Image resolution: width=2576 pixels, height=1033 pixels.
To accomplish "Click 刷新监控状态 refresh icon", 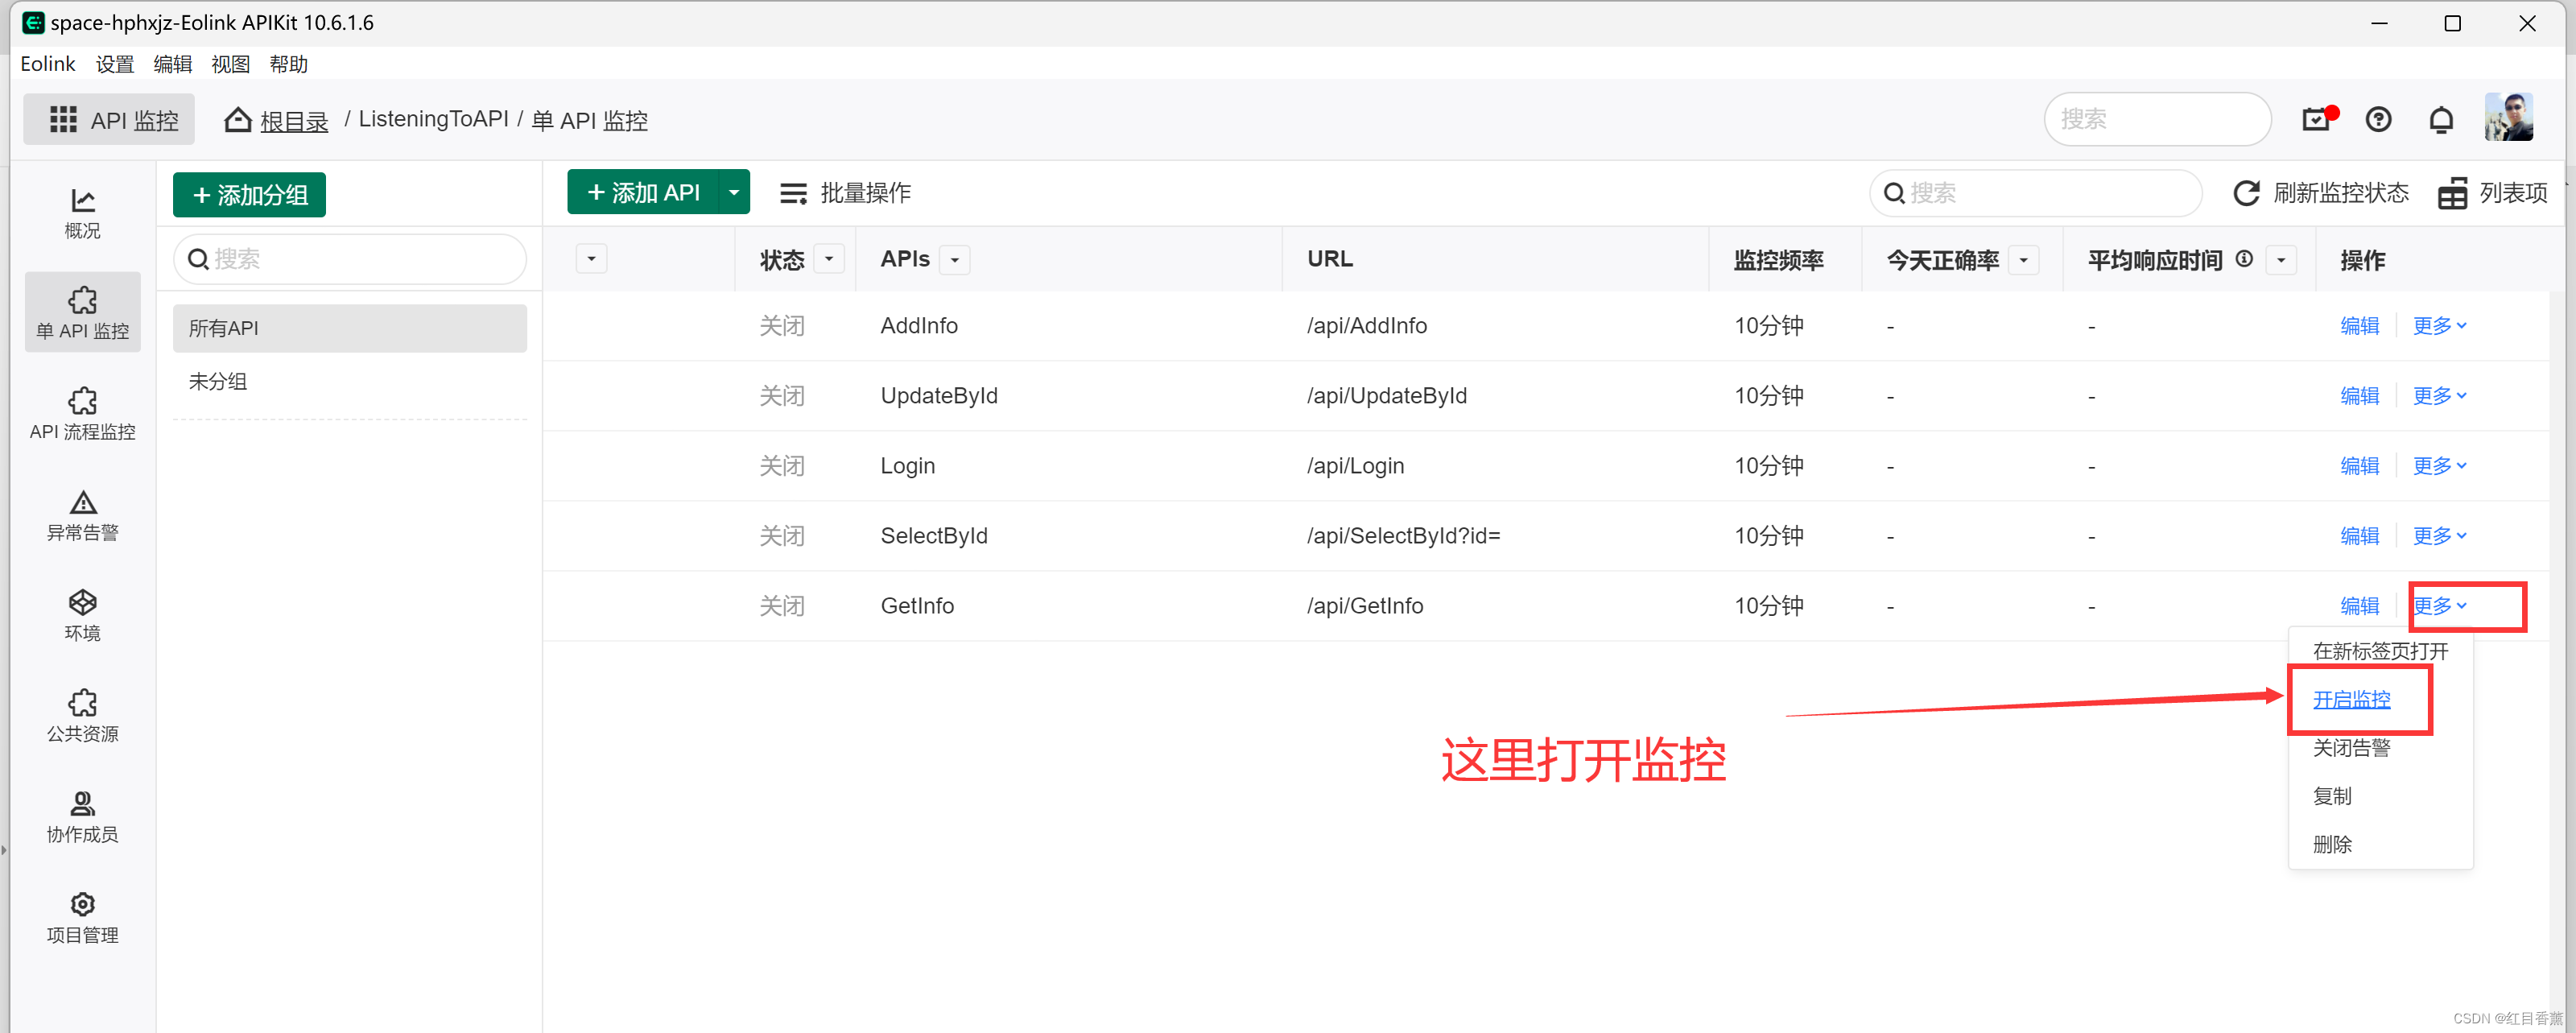I will click(2246, 193).
